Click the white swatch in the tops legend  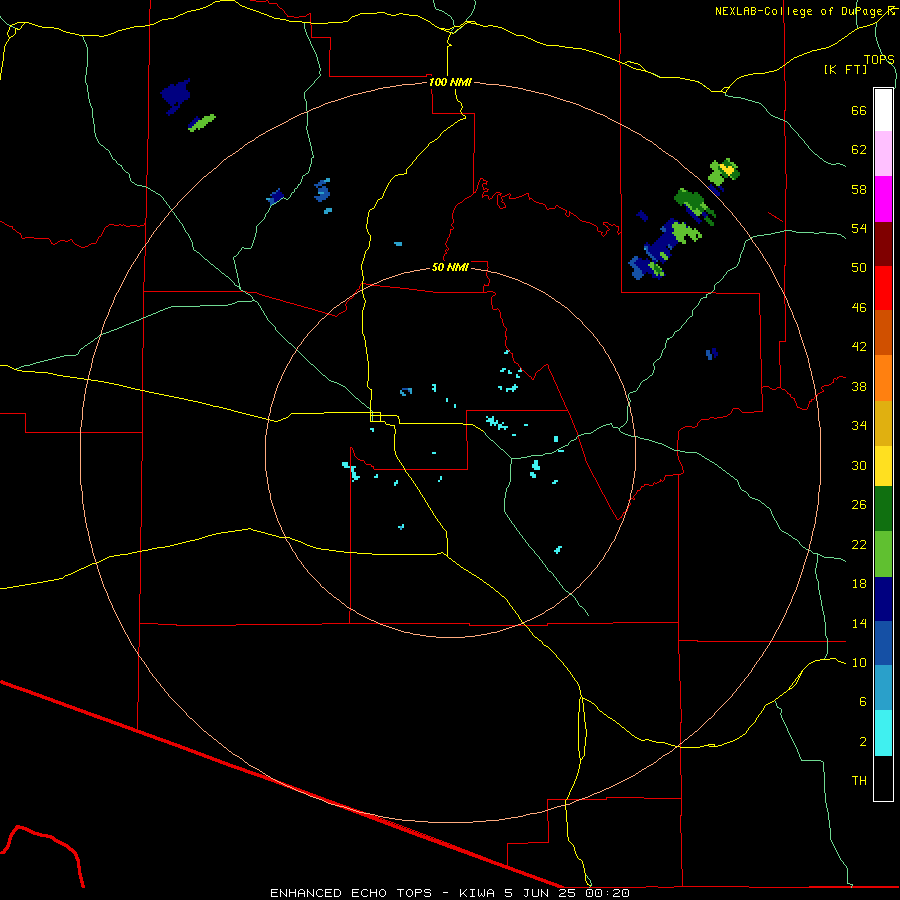883,110
